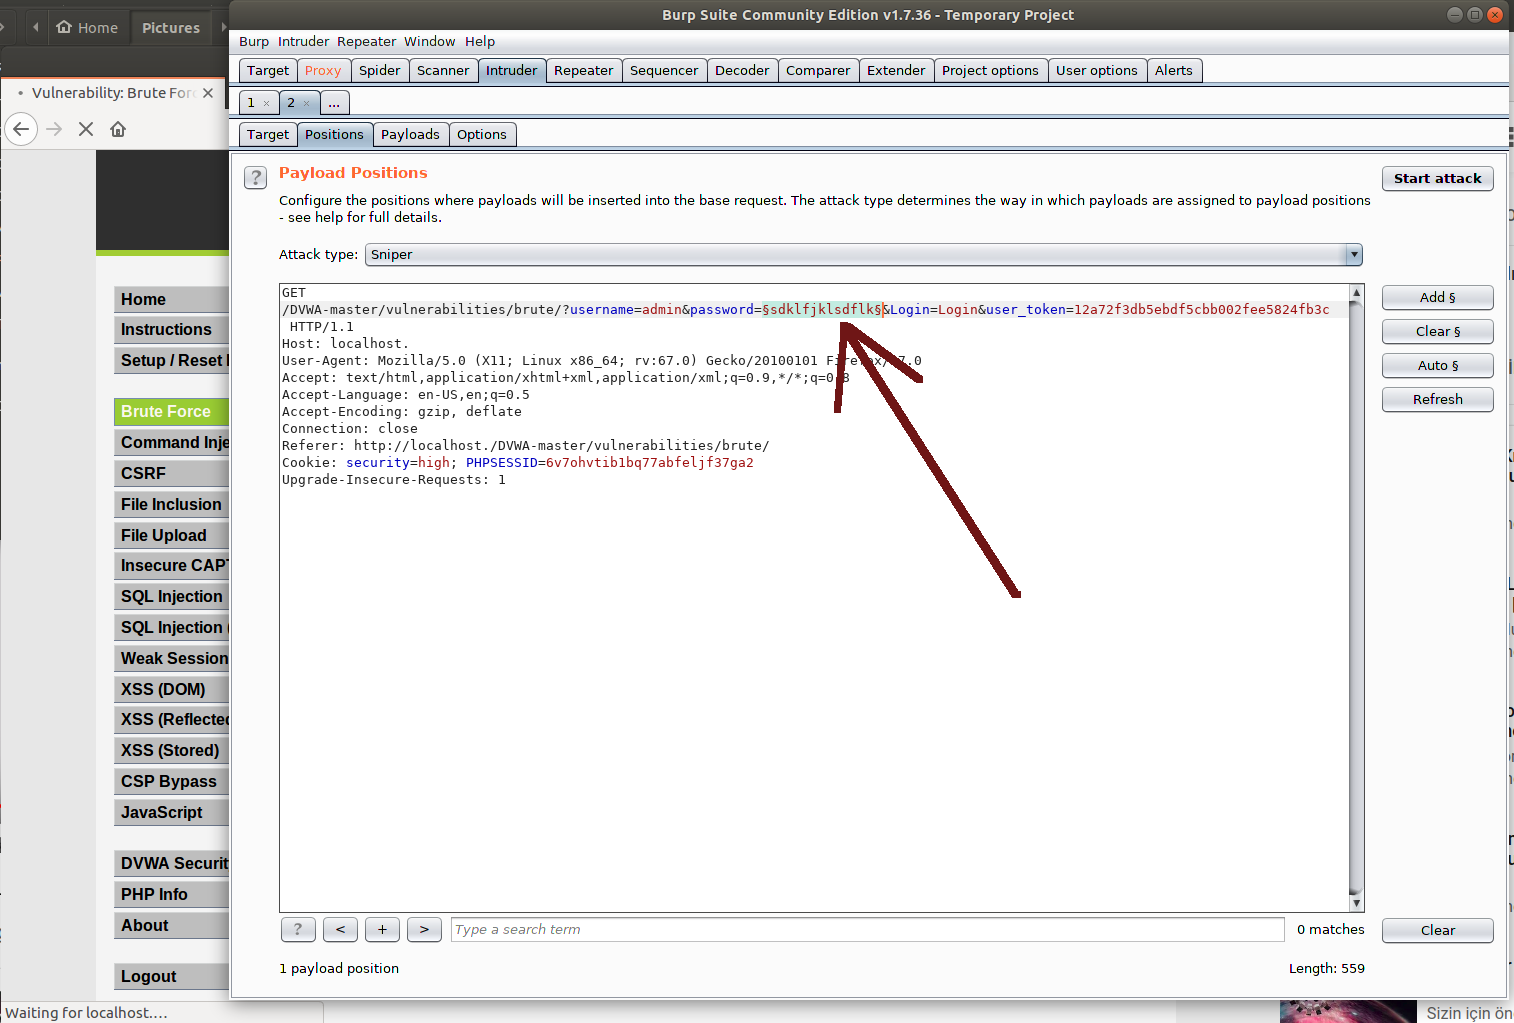Open DVWA JavaScript page
Image resolution: width=1514 pixels, height=1023 pixels.
(171, 813)
